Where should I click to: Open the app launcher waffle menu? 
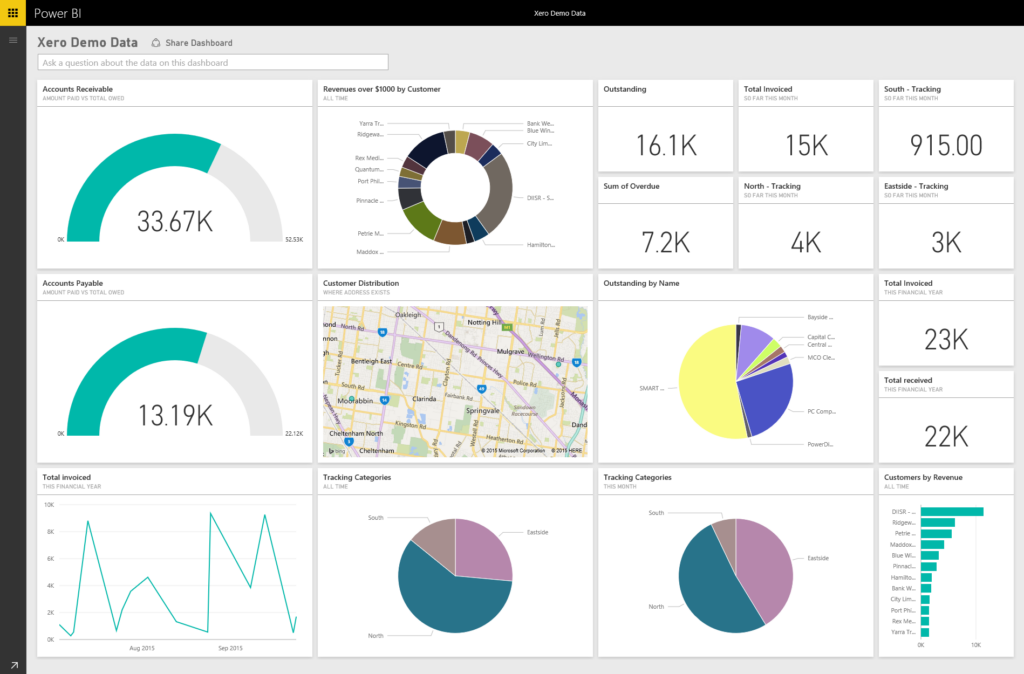point(13,13)
